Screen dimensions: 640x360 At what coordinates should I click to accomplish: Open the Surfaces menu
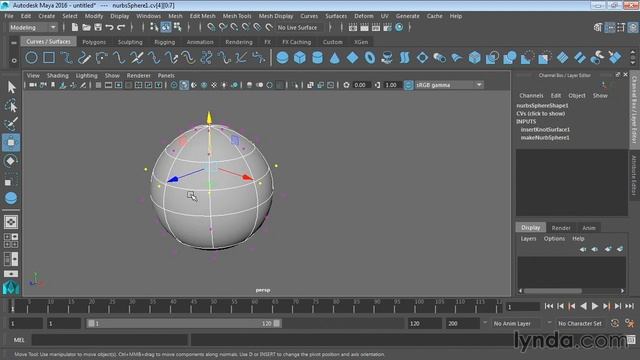click(x=336, y=16)
